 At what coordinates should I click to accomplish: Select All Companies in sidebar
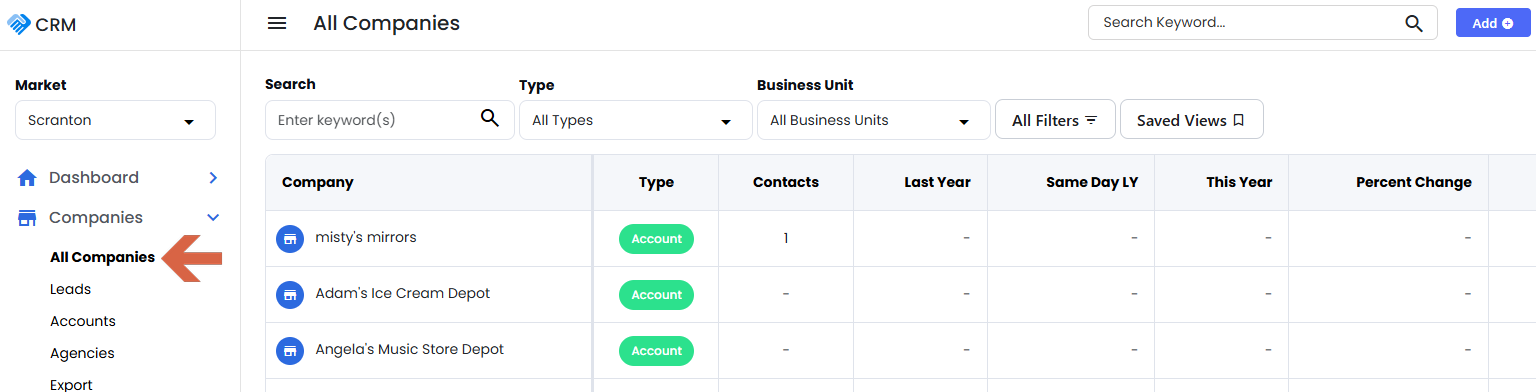102,257
